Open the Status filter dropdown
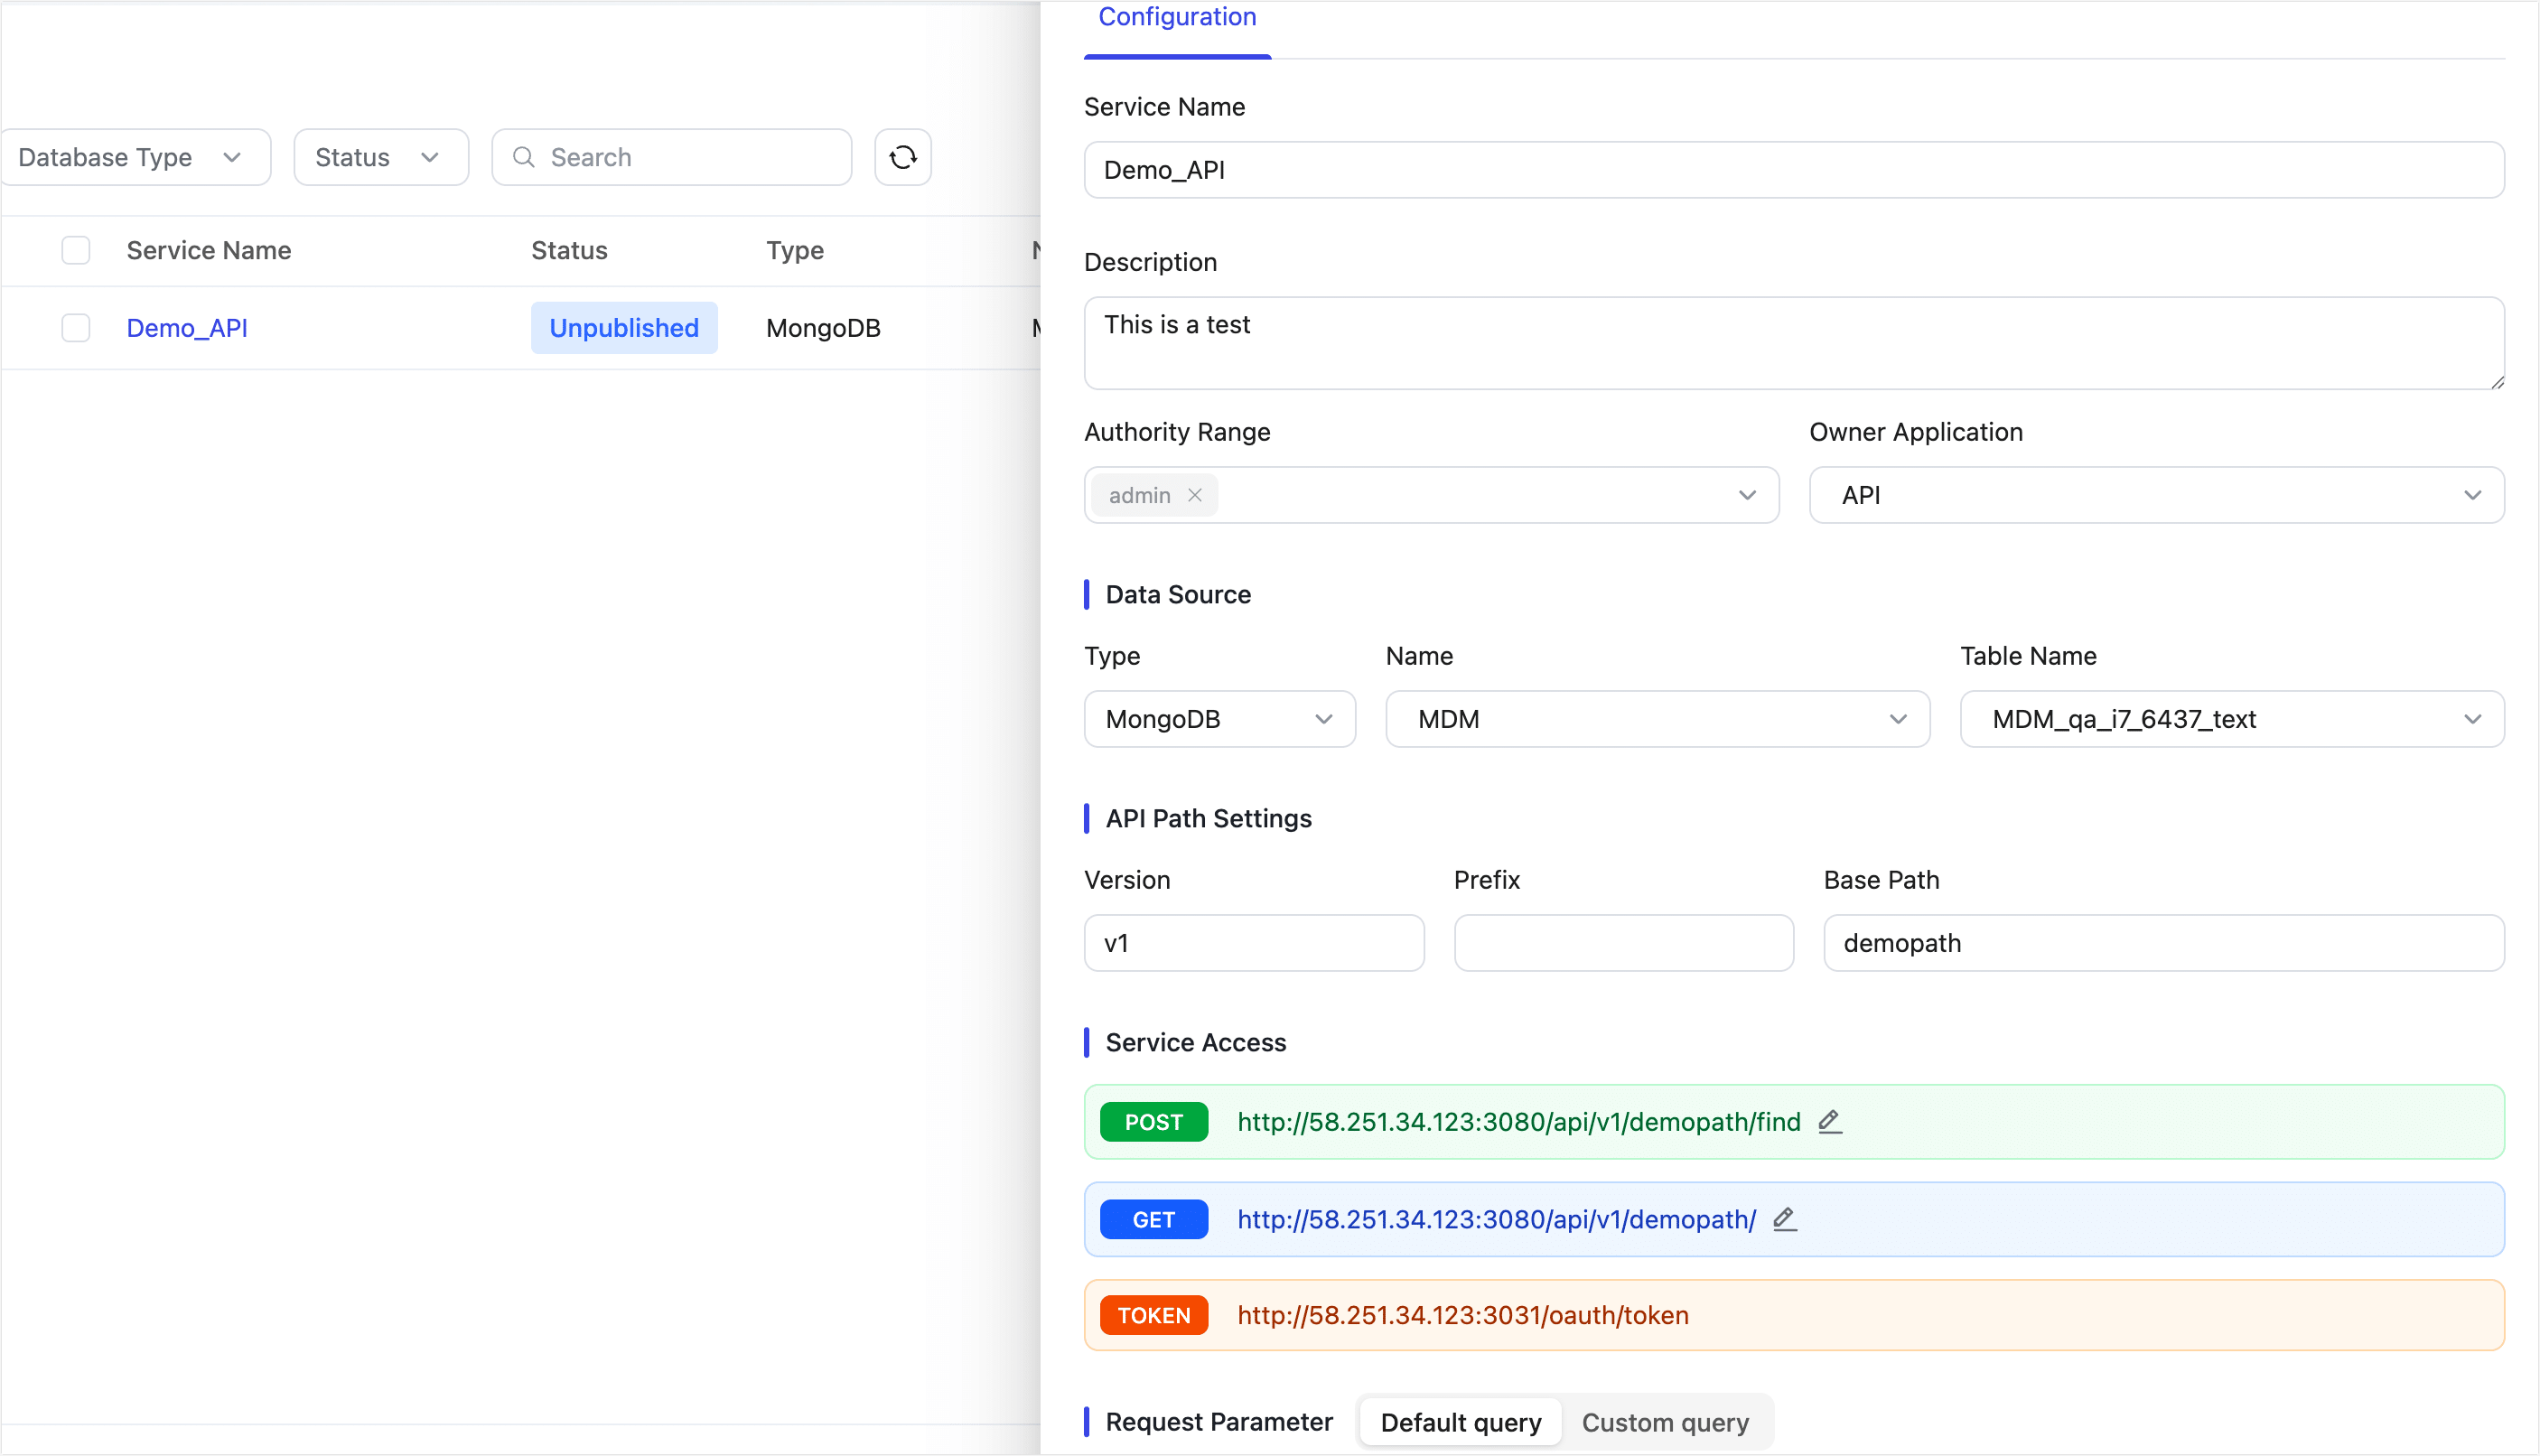The image size is (2540, 1456). (x=380, y=157)
